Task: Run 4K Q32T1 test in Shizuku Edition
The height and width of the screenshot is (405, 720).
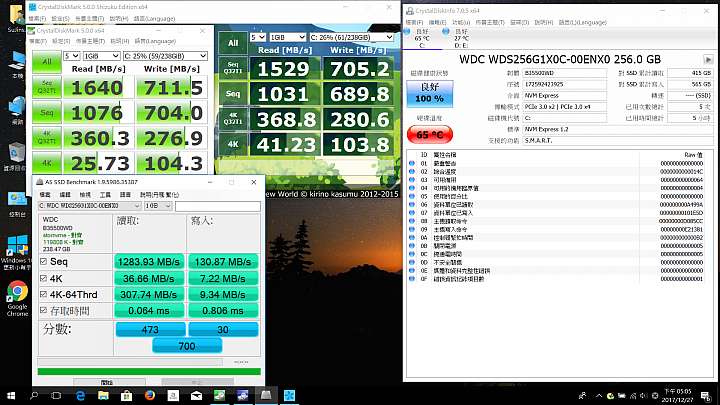Action: coord(233,119)
